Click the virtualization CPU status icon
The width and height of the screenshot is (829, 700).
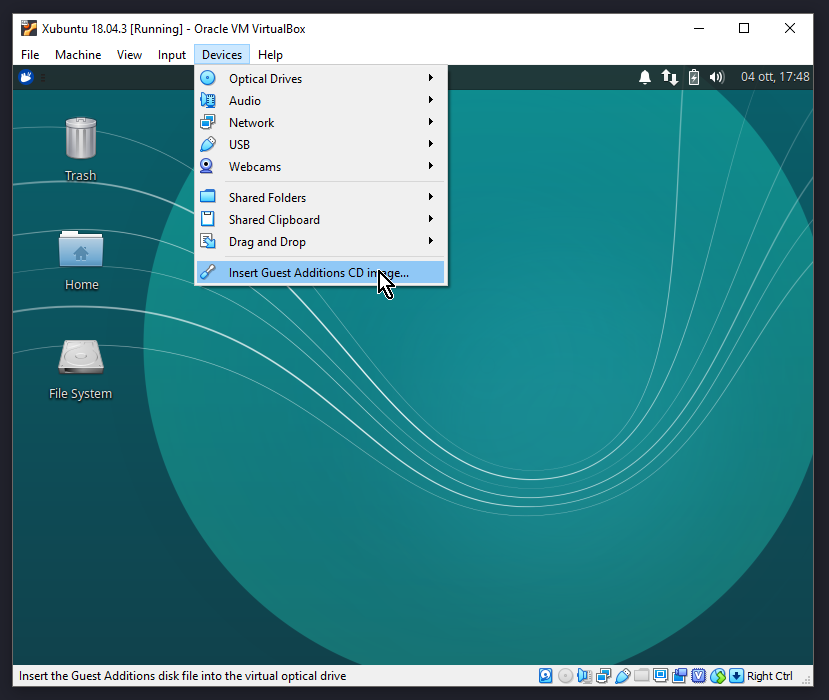(x=698, y=676)
